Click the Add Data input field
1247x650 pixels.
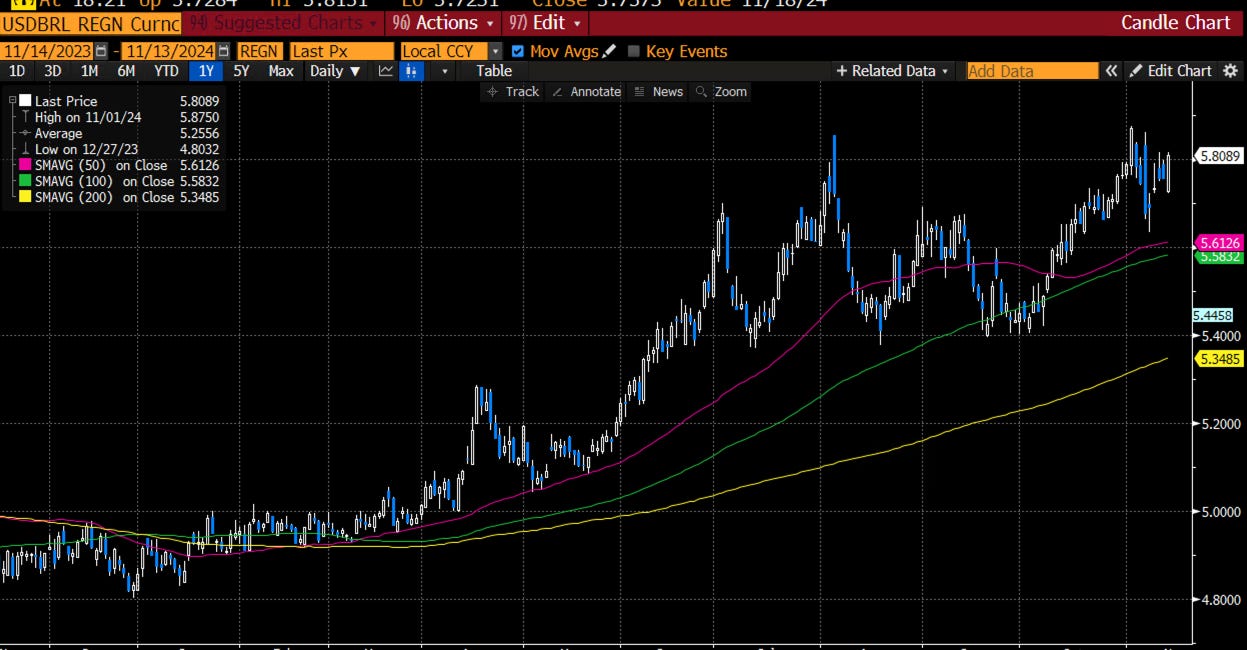click(1032, 71)
